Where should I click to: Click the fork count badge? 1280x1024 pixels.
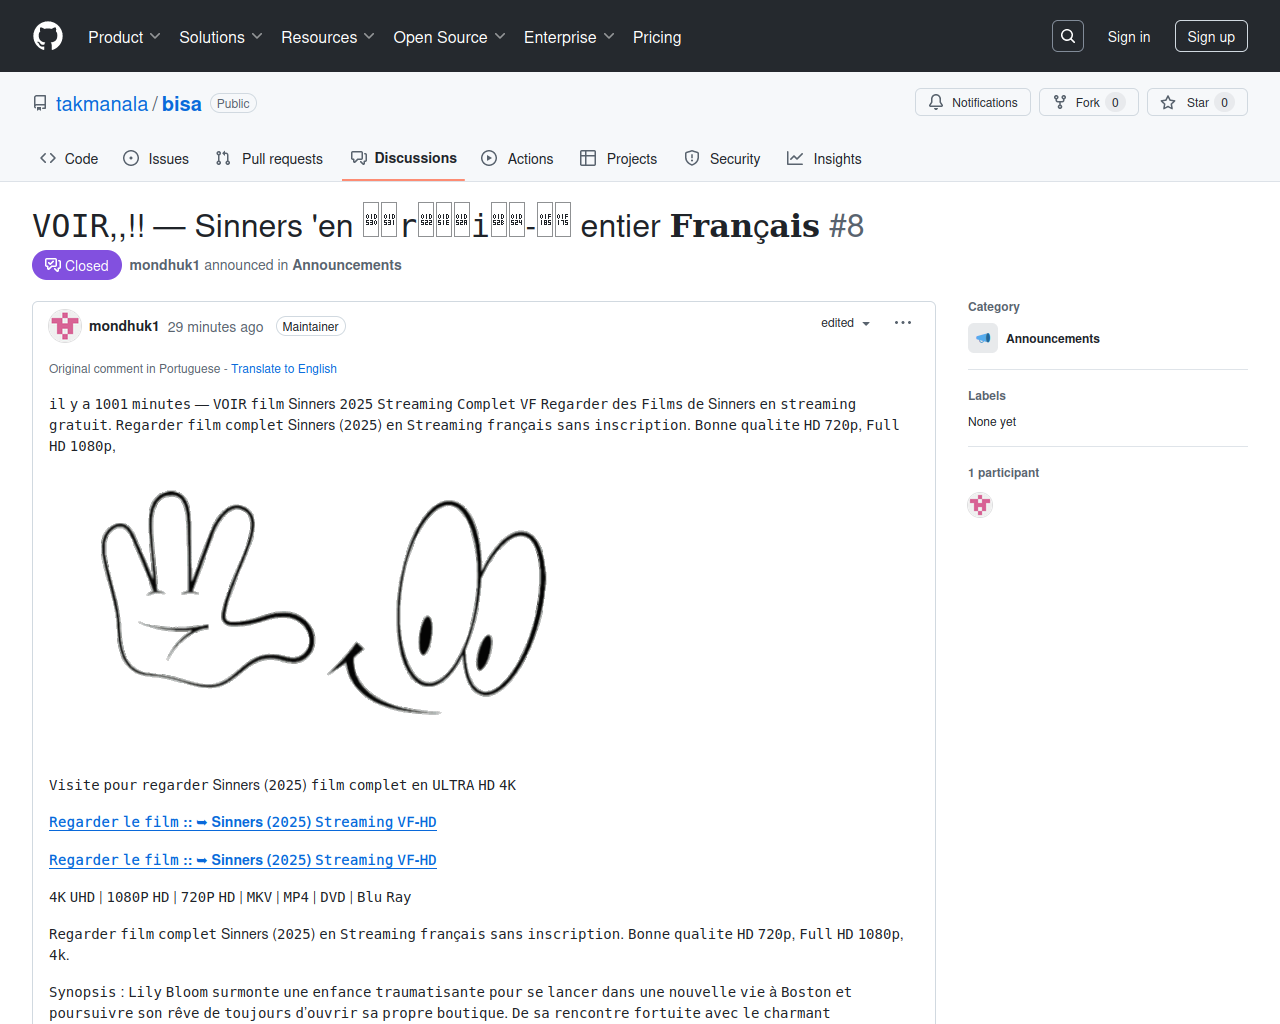[x=1116, y=102]
